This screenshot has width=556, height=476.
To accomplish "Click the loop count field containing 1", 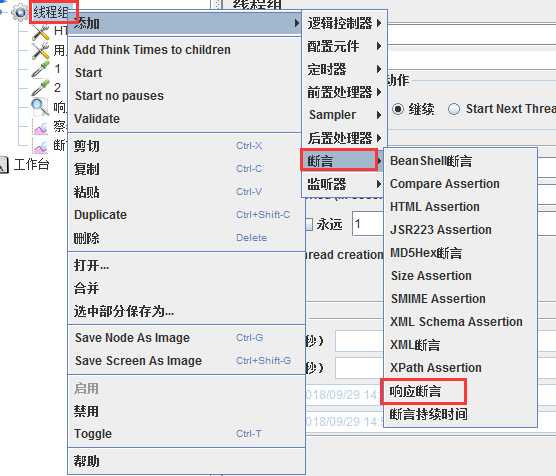I will click(368, 224).
